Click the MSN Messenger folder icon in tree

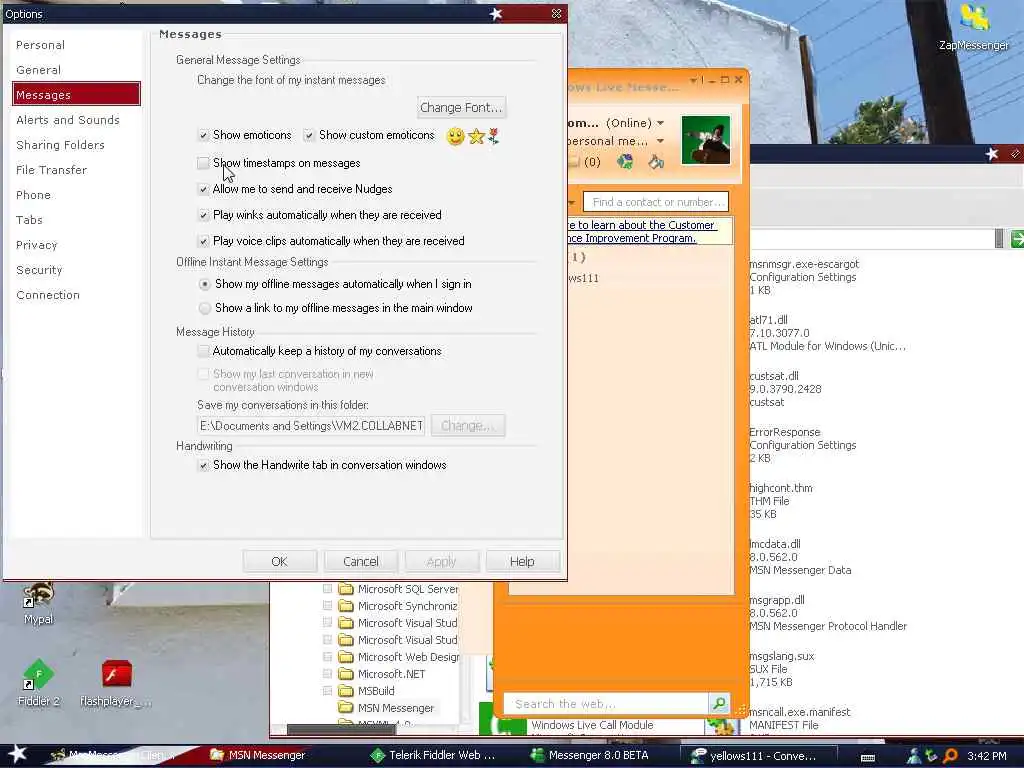[x=346, y=708]
